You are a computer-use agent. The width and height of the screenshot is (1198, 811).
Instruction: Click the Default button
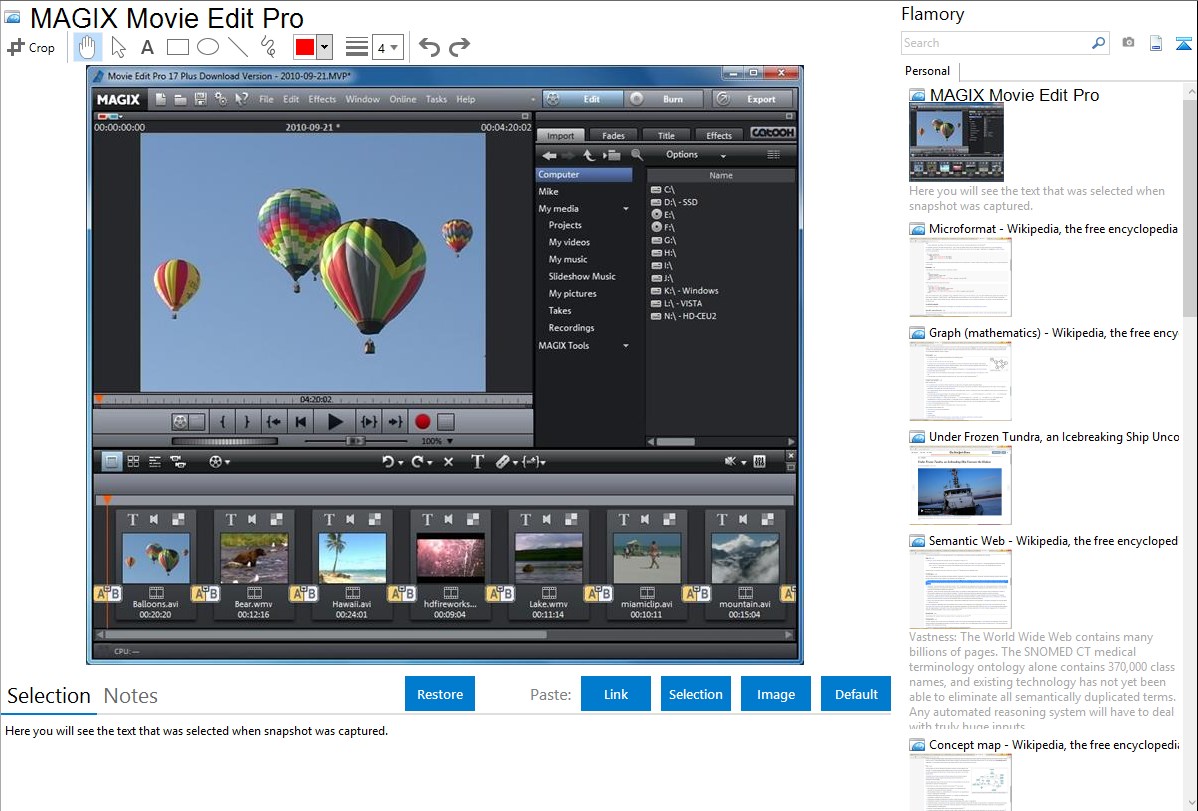click(x=856, y=694)
